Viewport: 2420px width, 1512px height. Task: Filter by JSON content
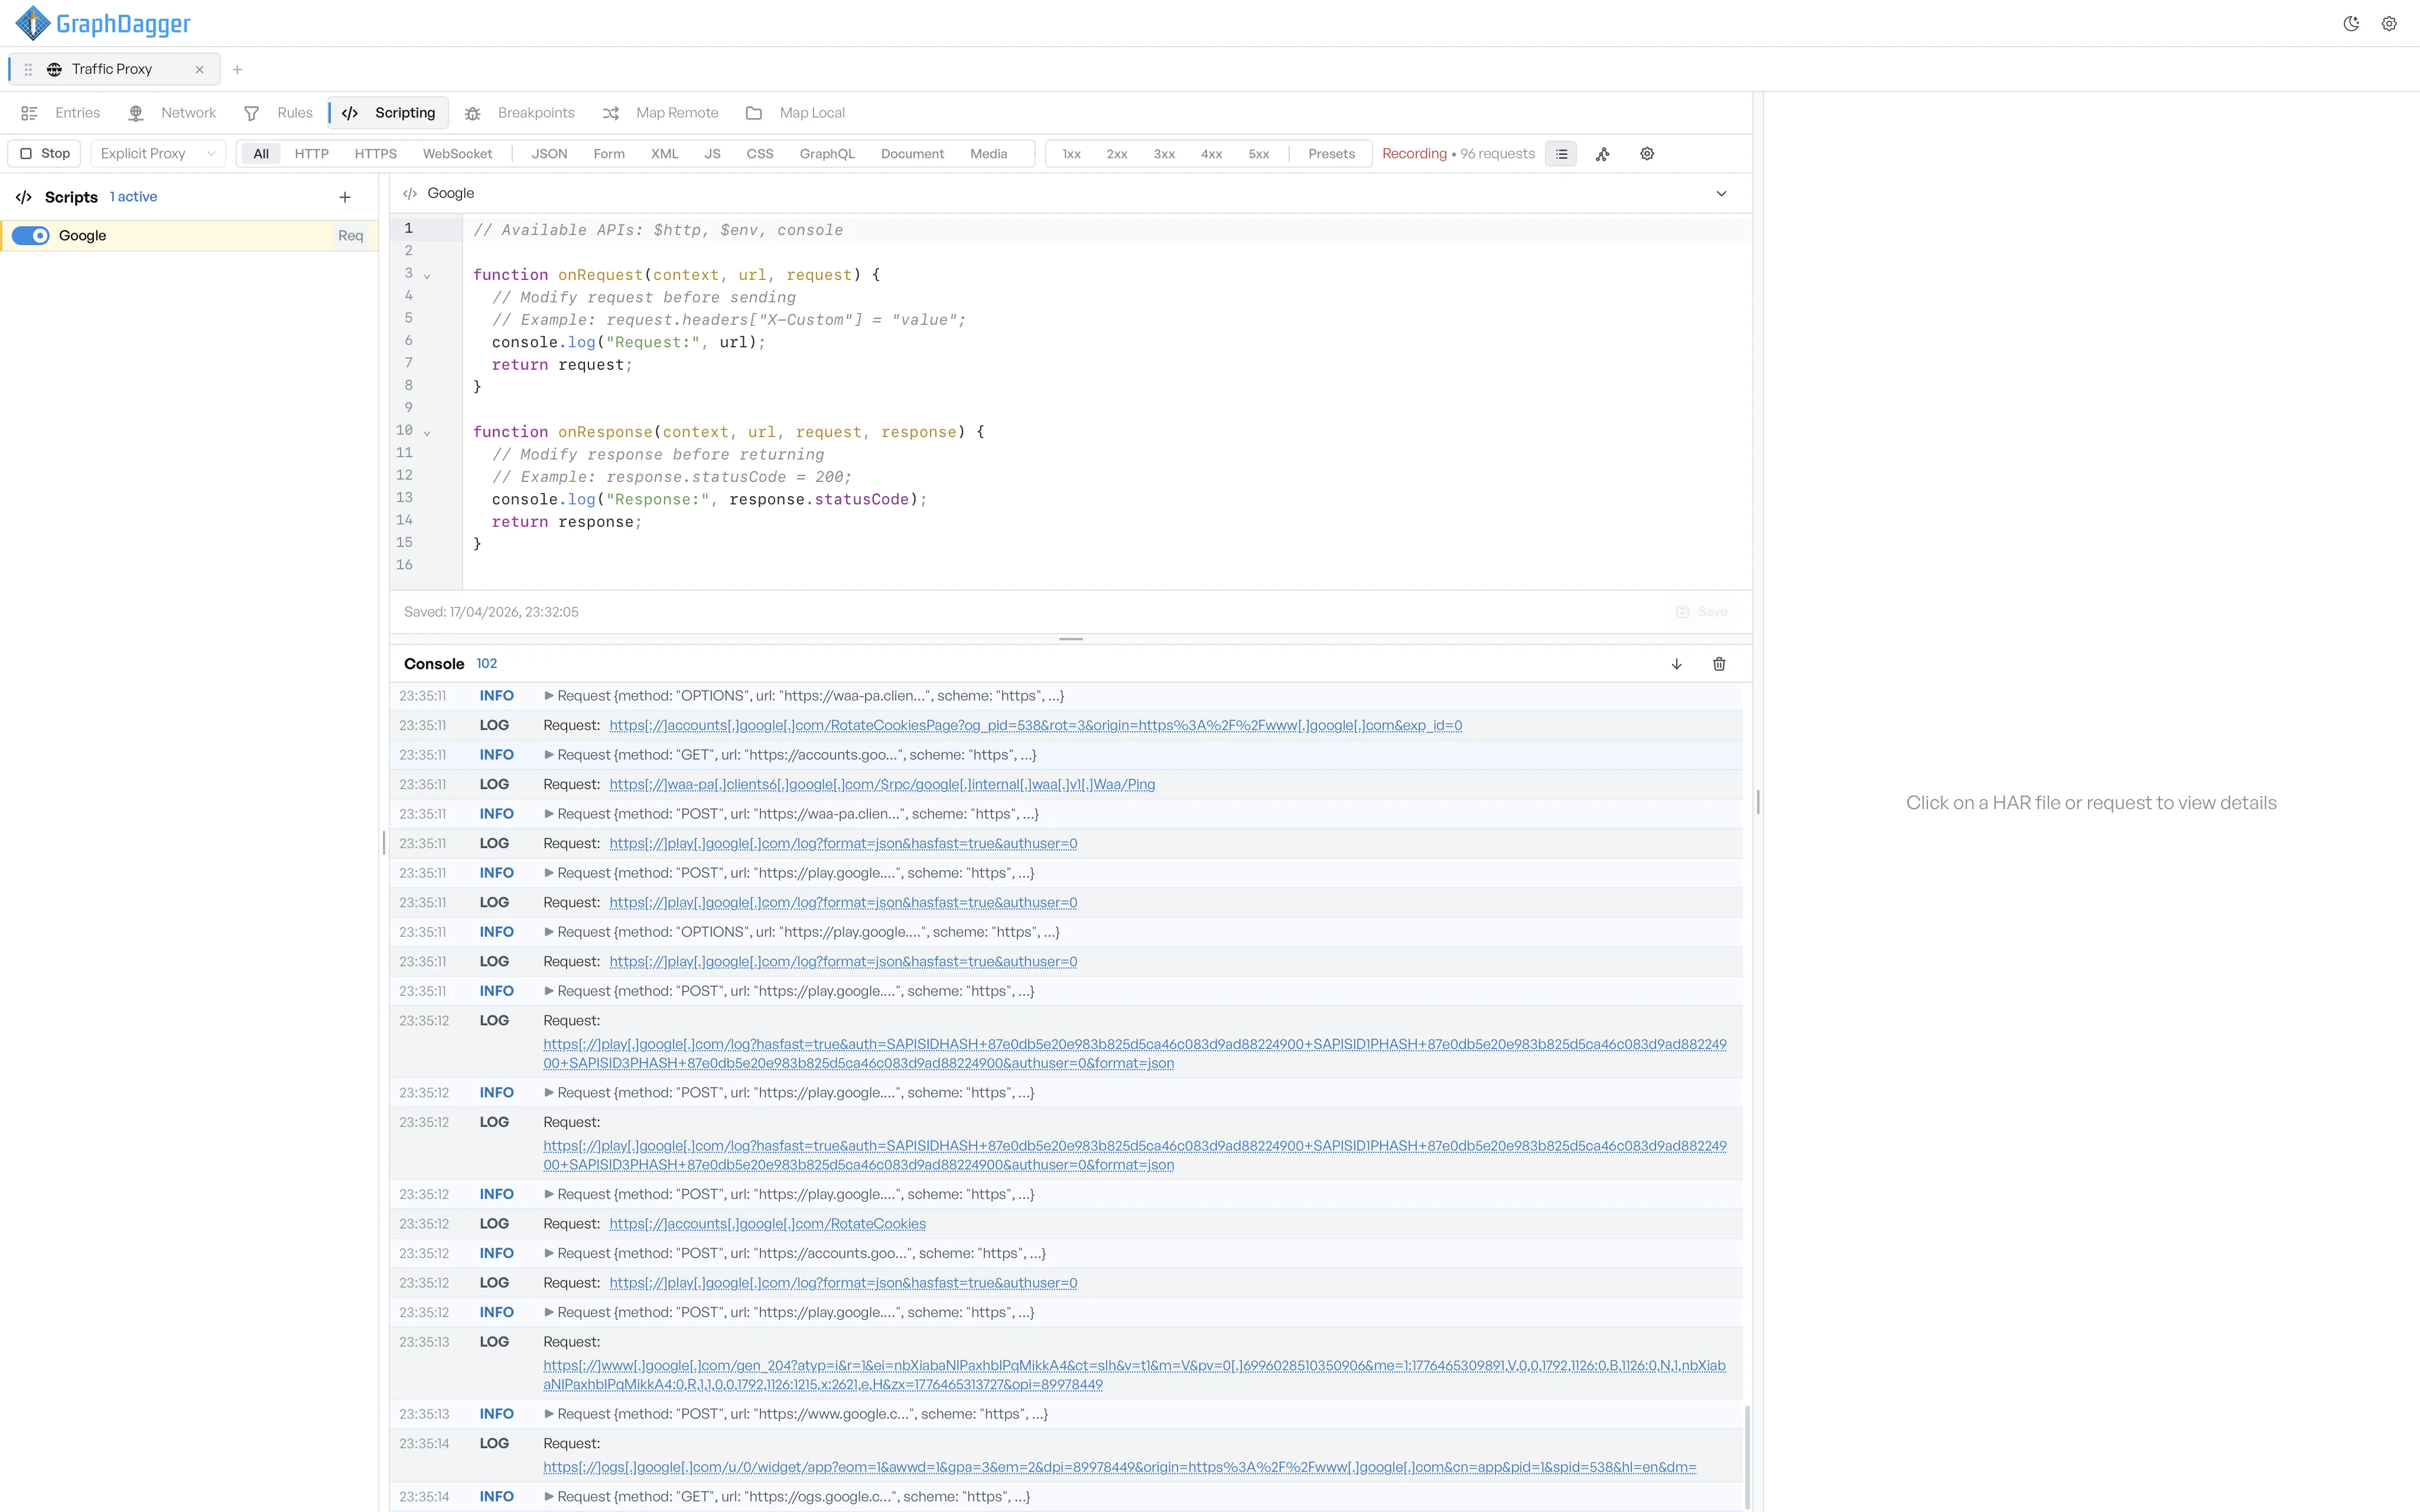(x=549, y=154)
